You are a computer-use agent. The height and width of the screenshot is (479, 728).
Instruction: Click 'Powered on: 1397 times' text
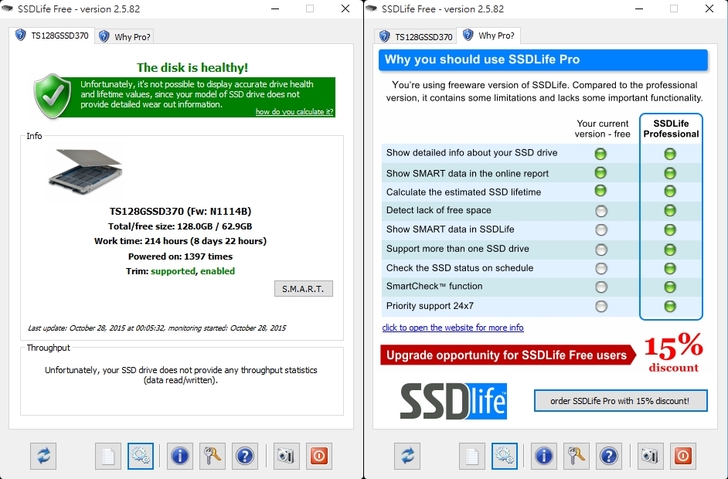pos(180,257)
